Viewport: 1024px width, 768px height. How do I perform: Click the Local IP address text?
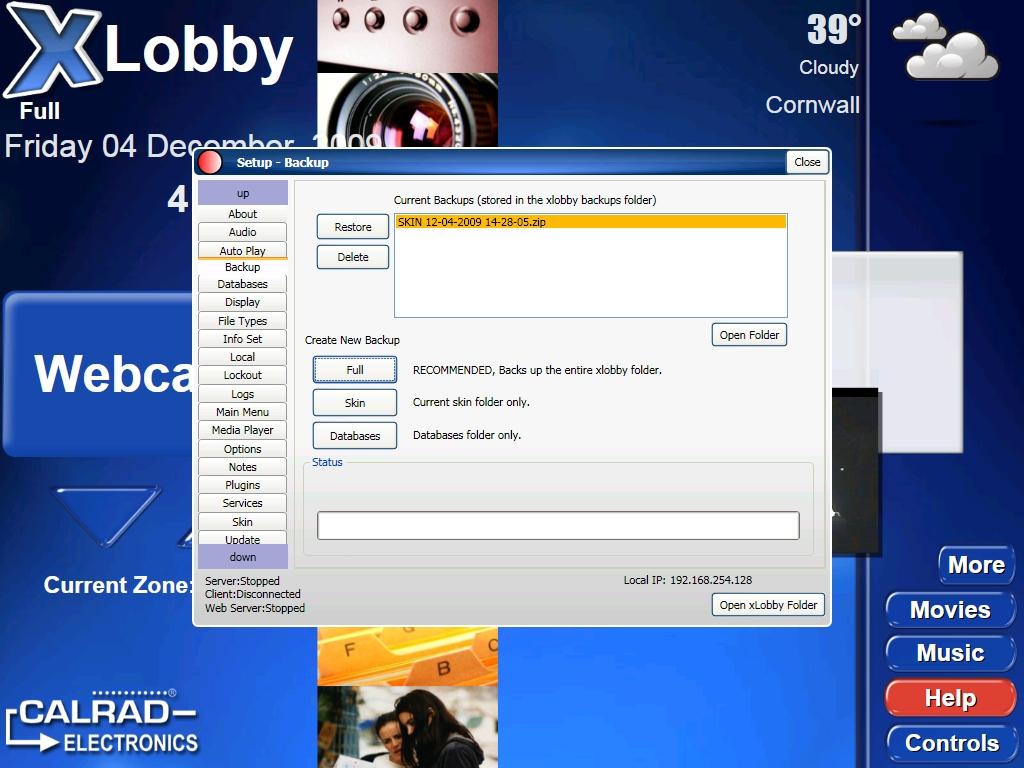tap(688, 580)
